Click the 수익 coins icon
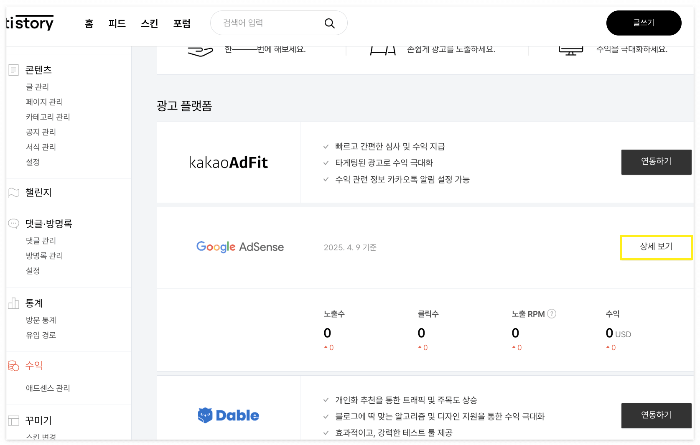The height and width of the screenshot is (445, 700). 13,366
